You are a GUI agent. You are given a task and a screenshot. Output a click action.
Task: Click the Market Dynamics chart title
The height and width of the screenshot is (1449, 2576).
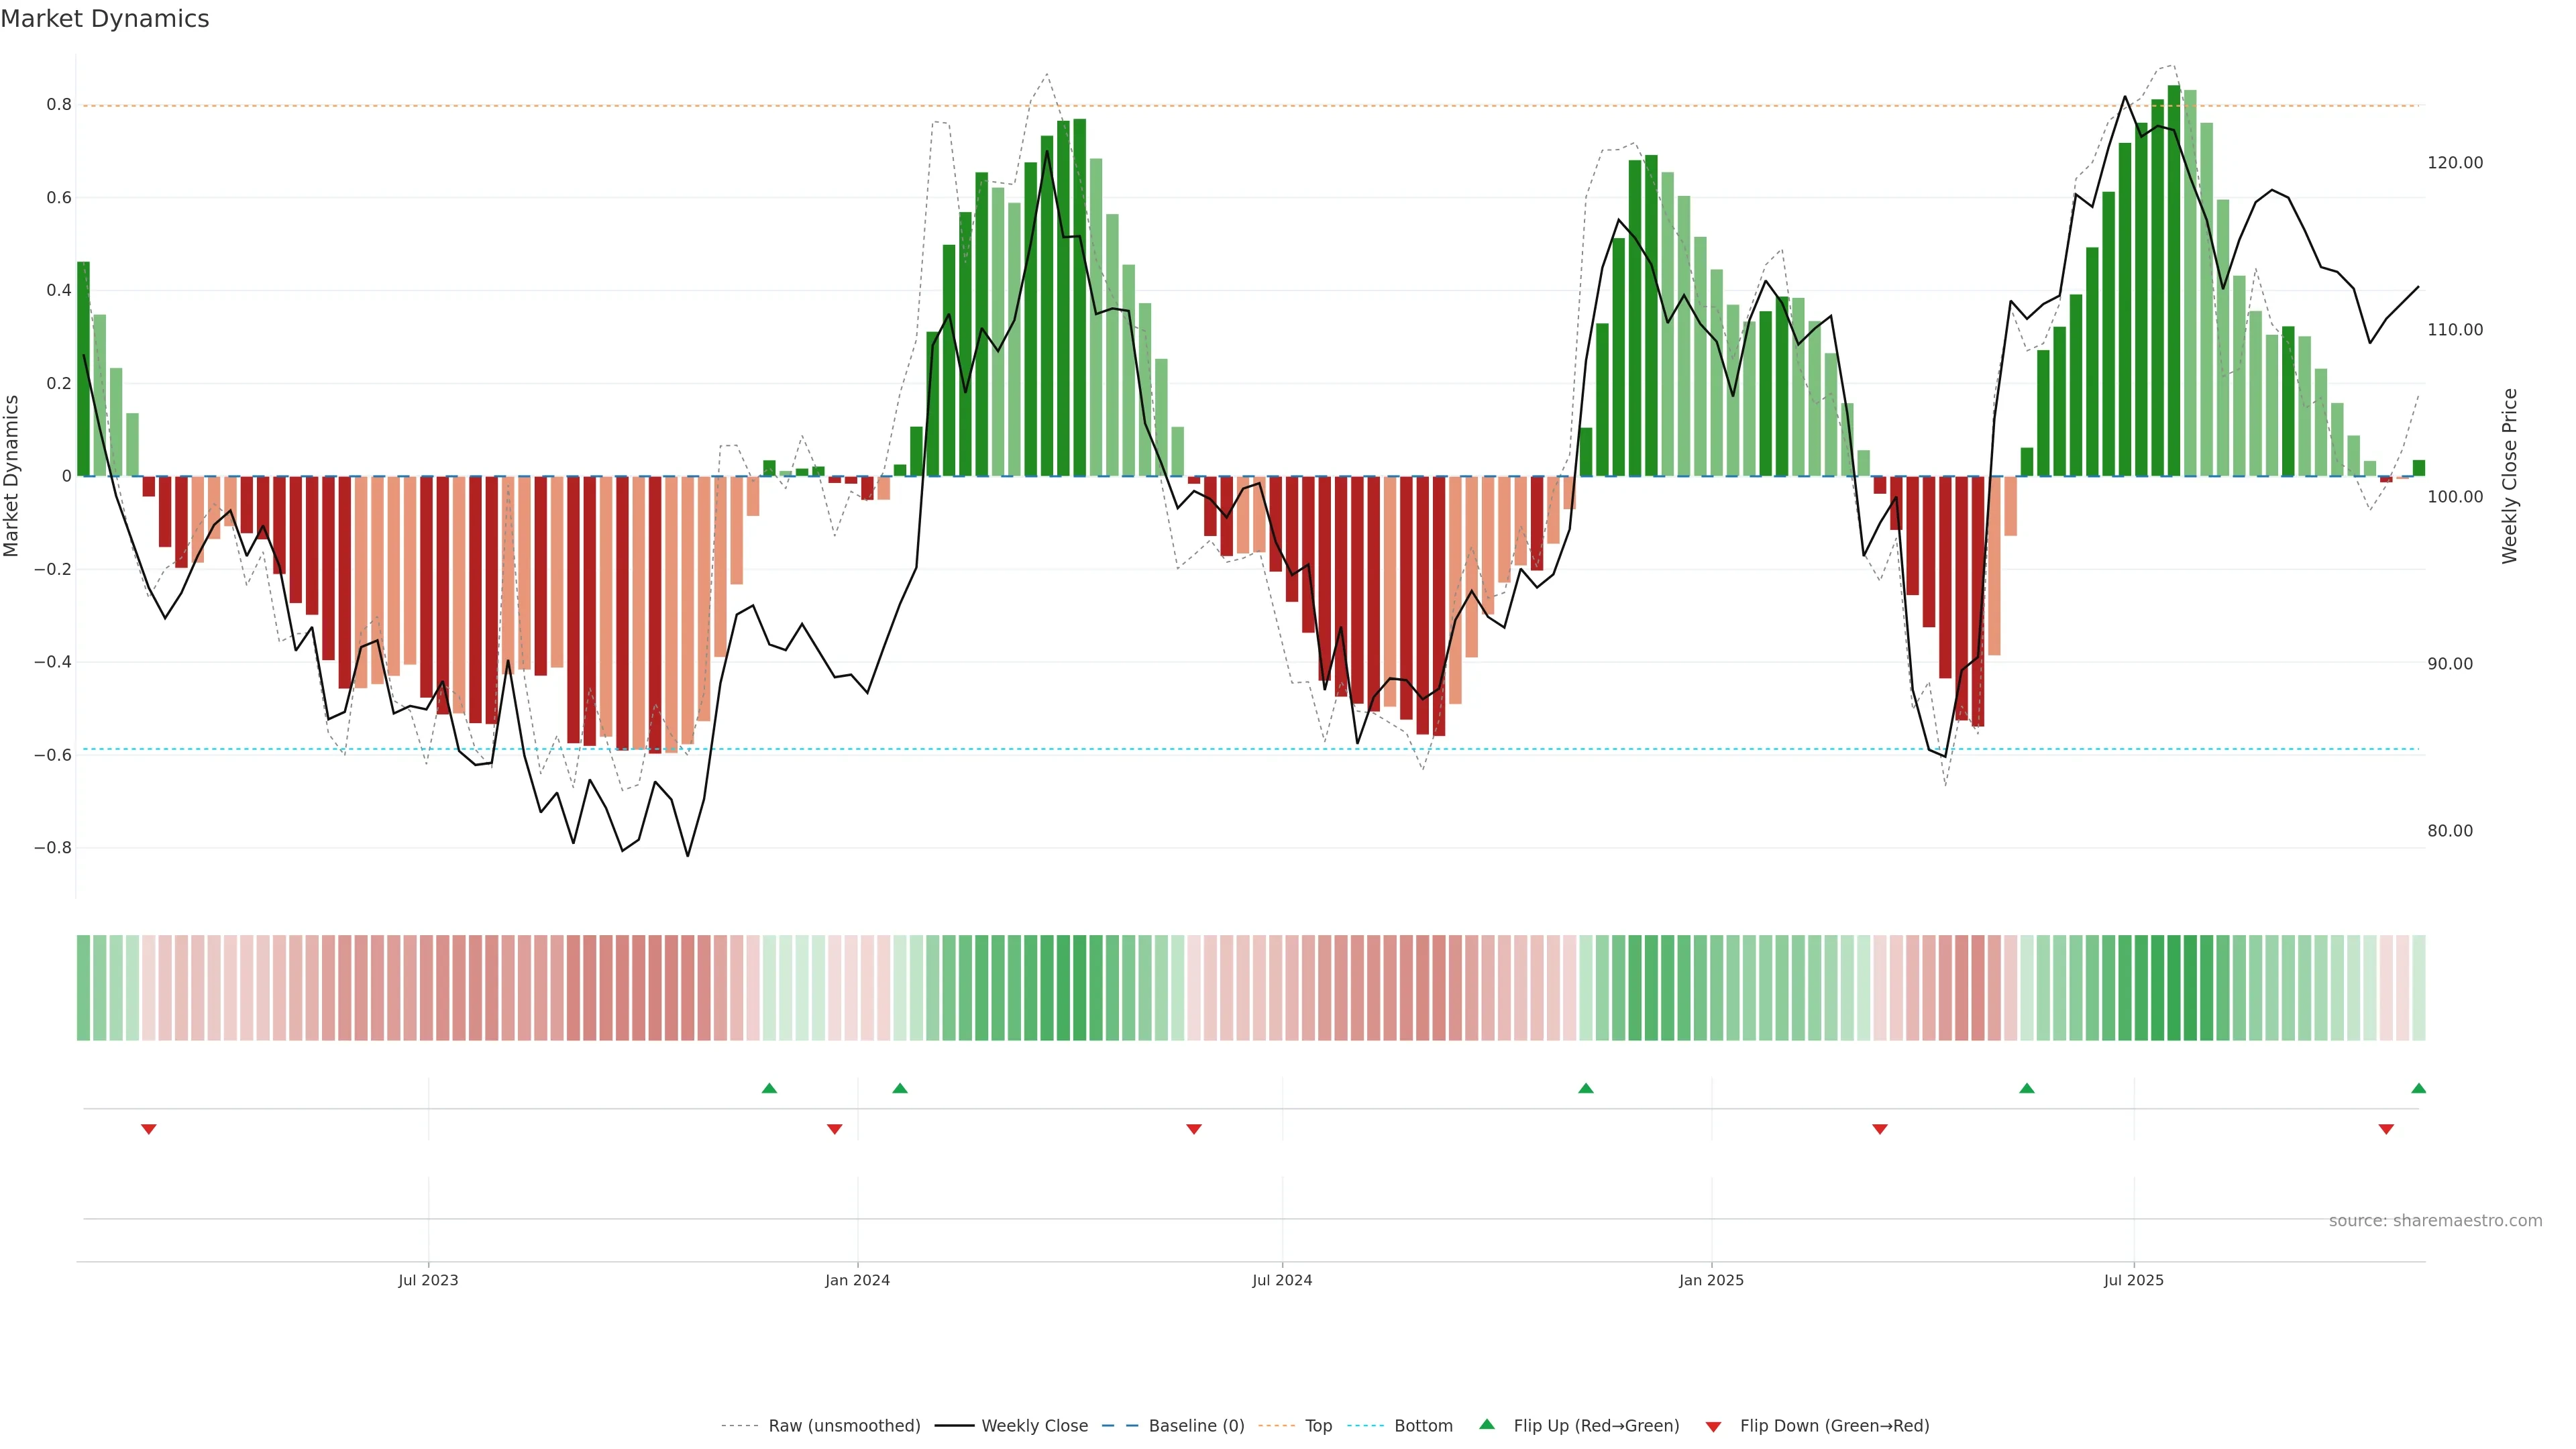tap(105, 19)
